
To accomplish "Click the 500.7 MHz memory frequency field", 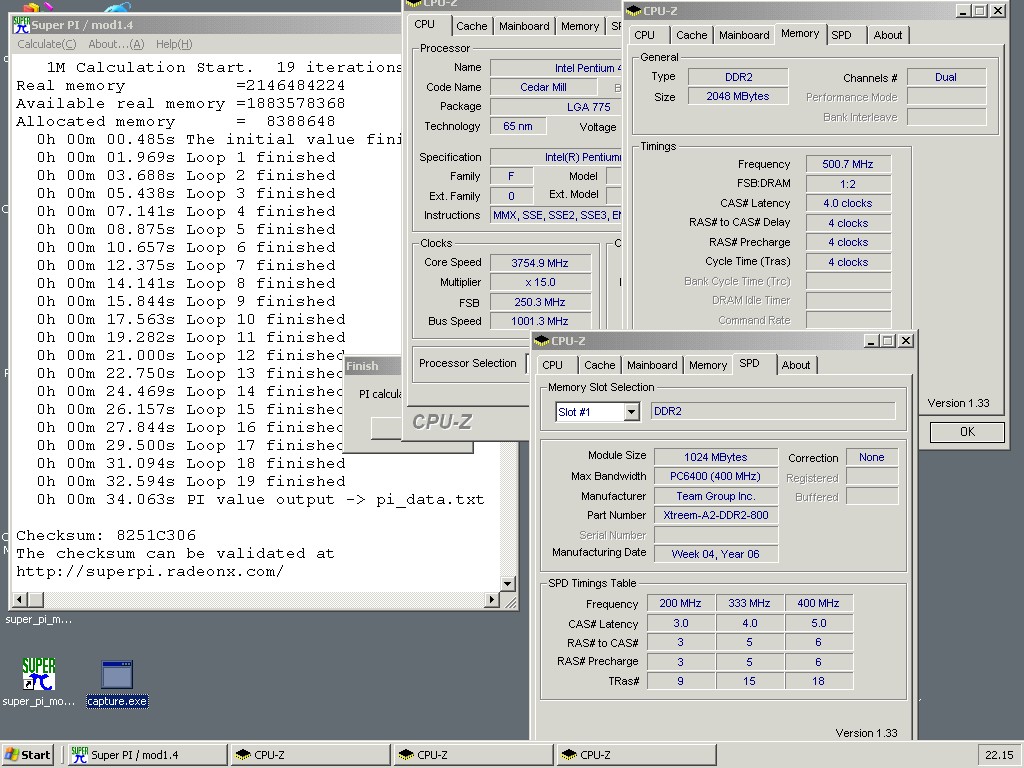I will pos(848,164).
